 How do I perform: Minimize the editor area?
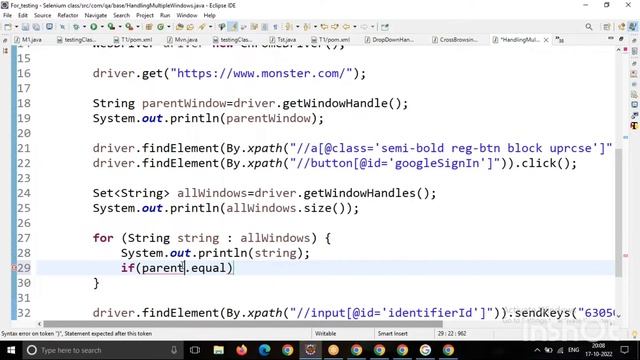tap(611, 38)
